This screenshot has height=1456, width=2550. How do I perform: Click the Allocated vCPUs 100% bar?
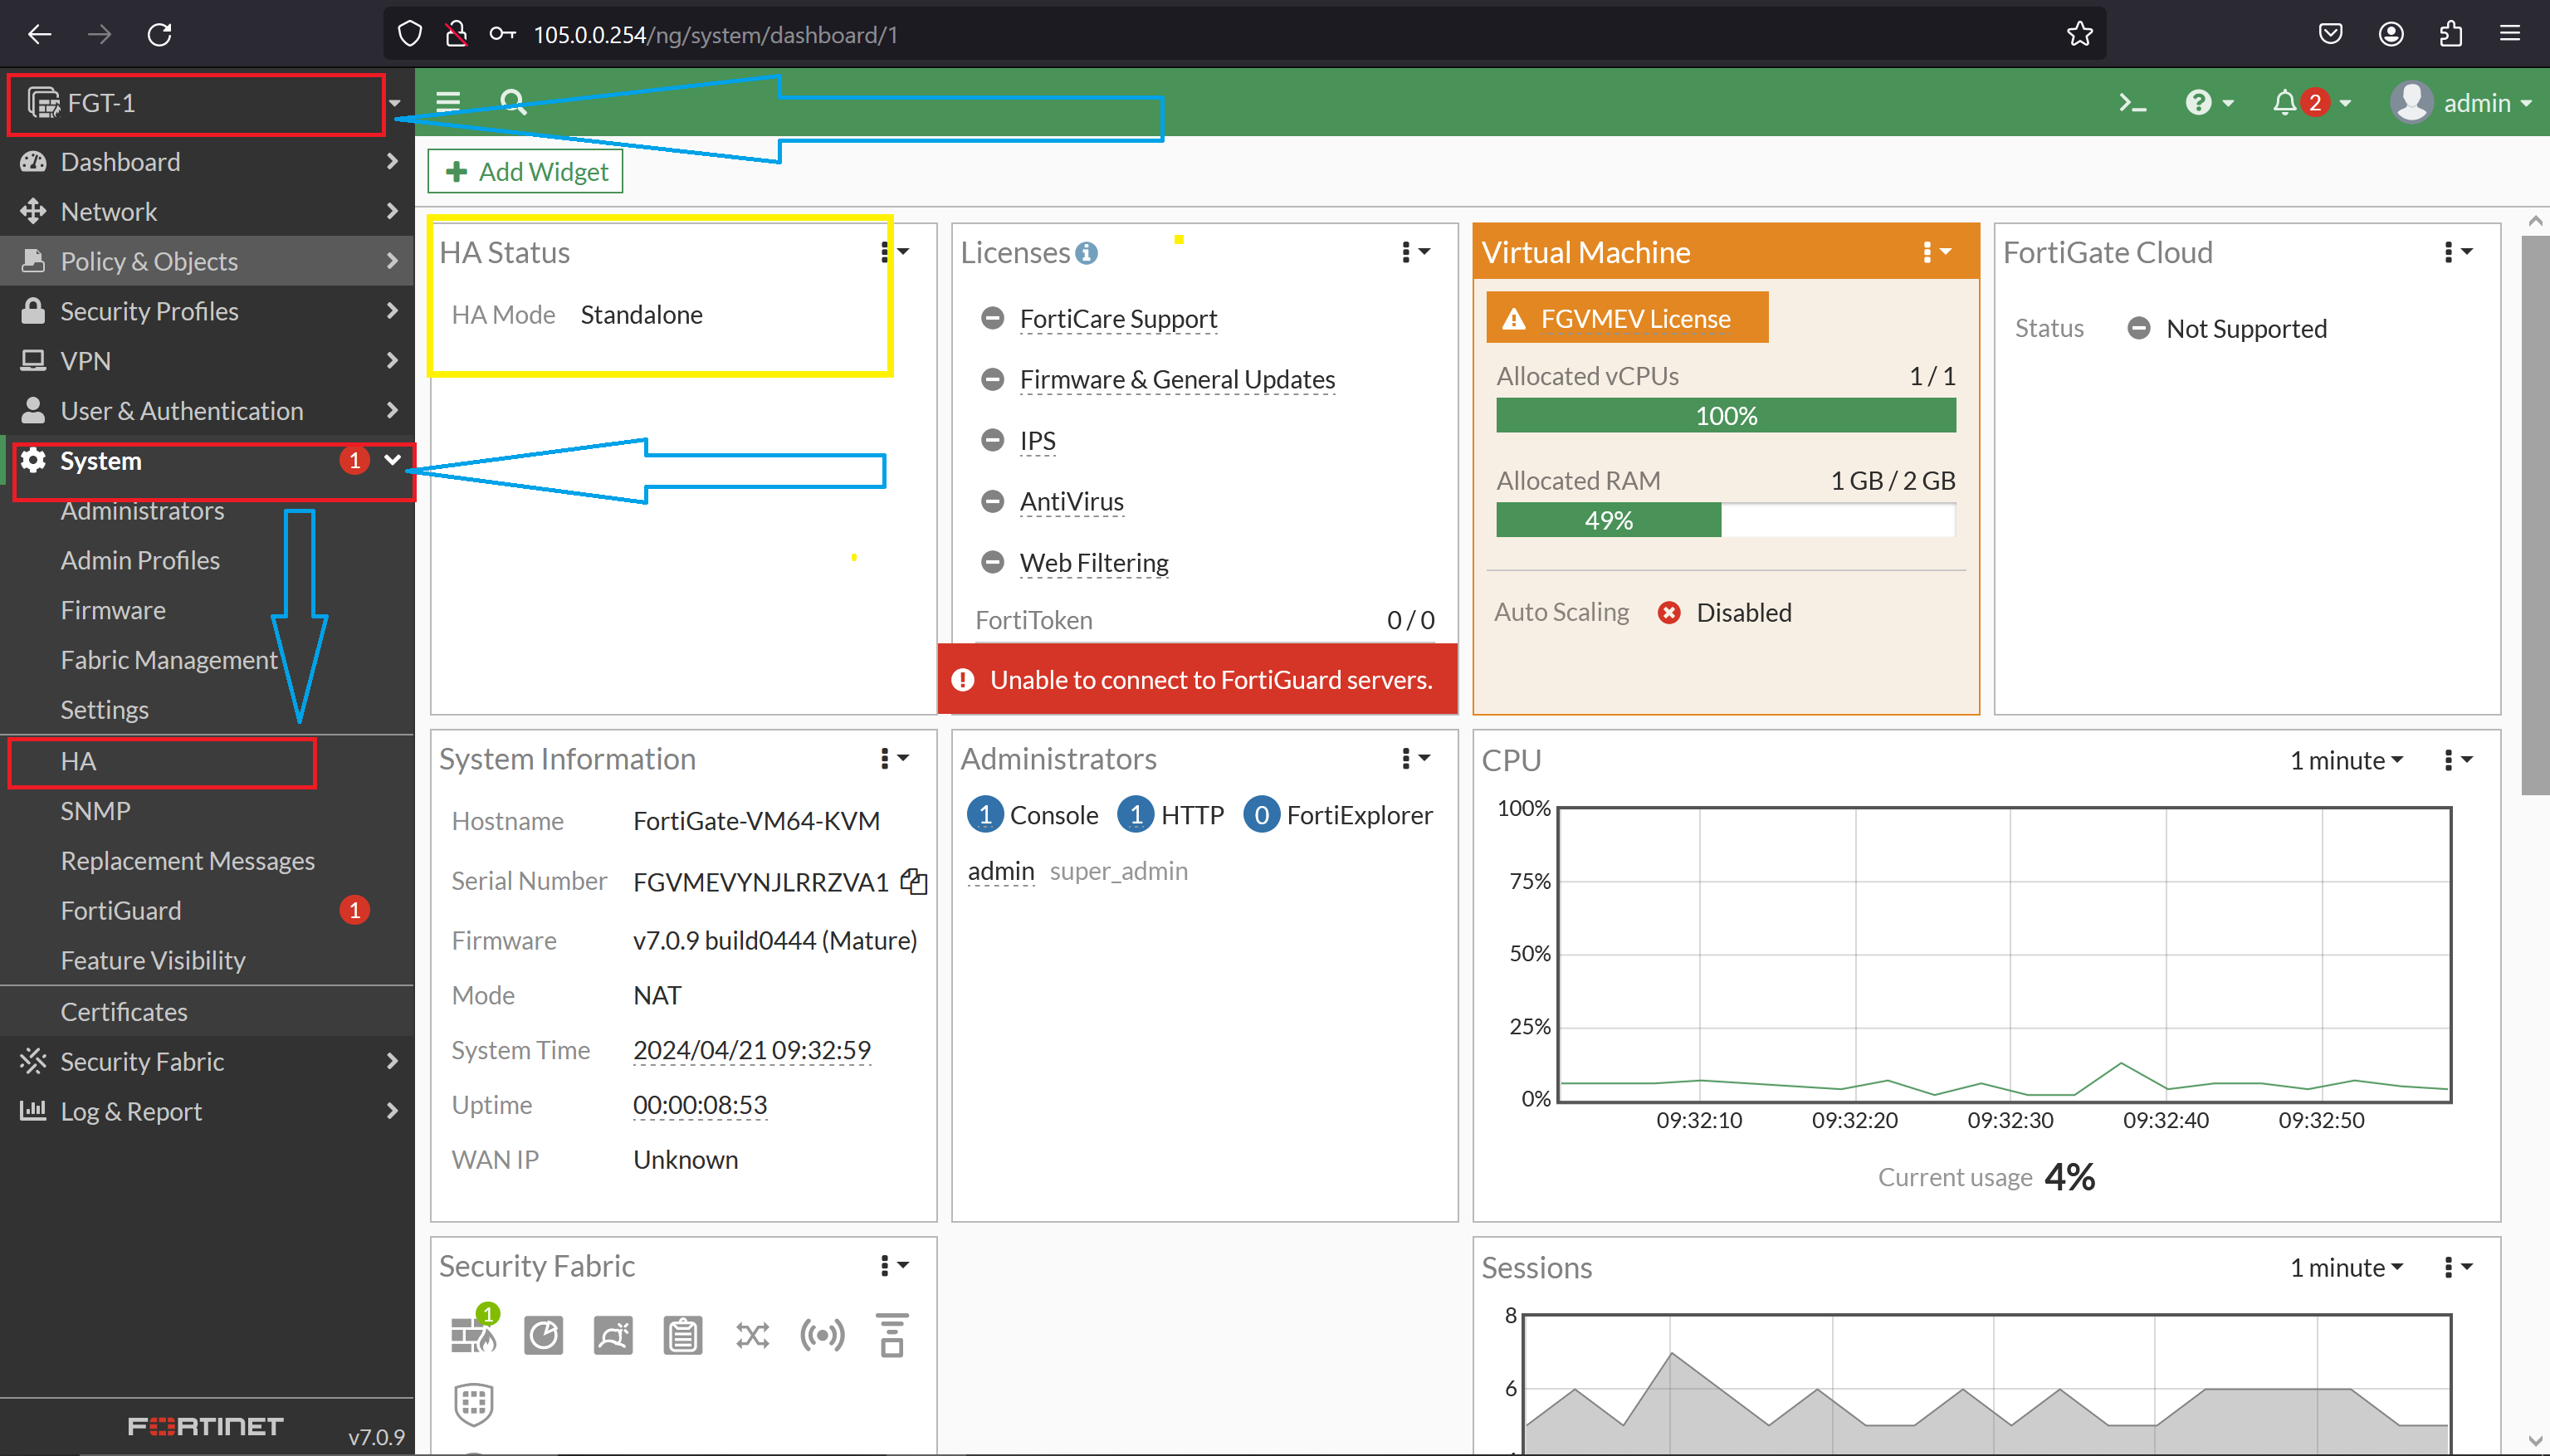[x=1726, y=416]
